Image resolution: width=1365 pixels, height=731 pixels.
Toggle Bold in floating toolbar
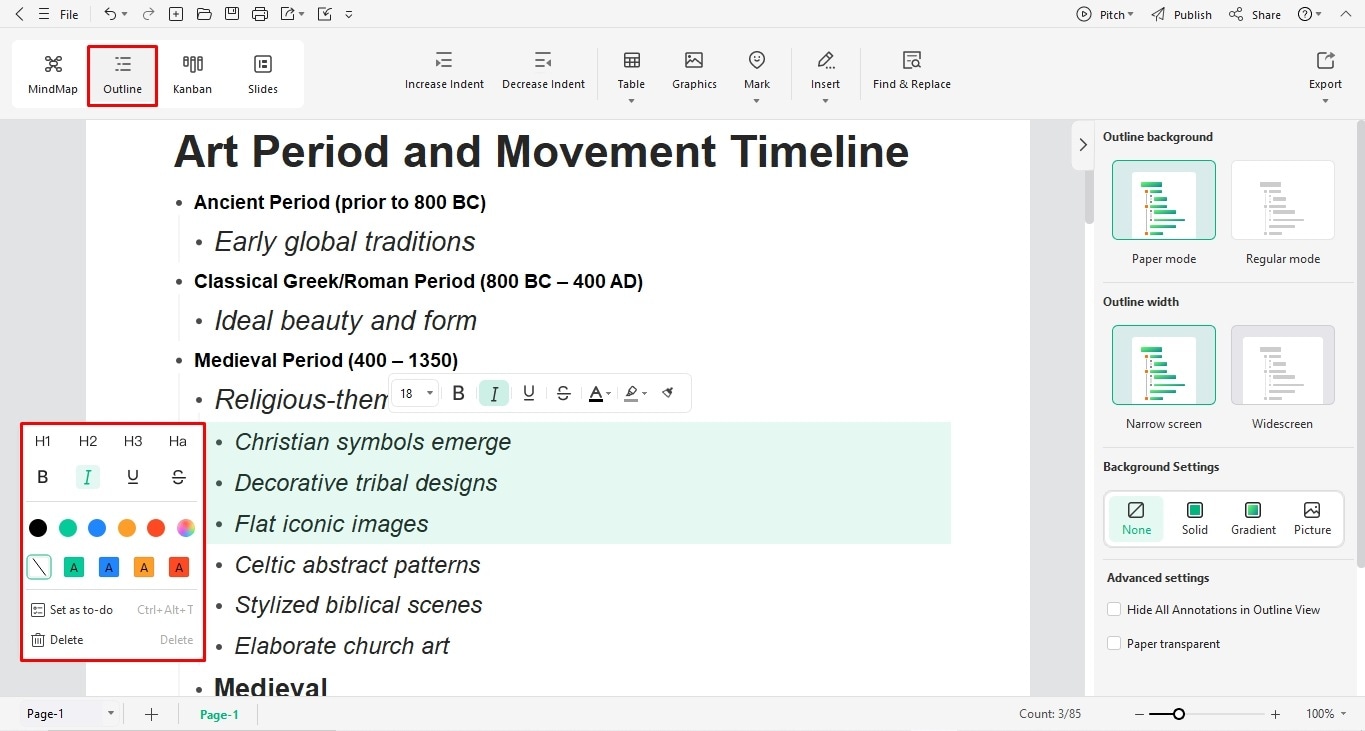click(458, 393)
